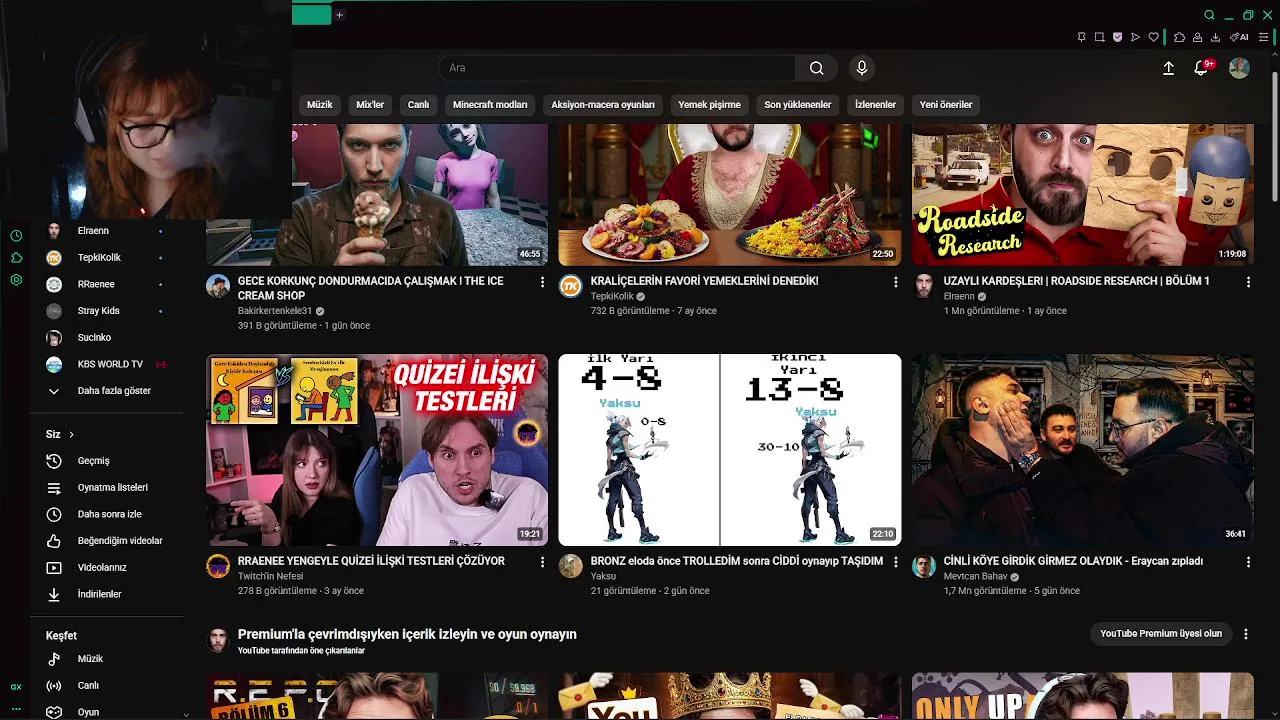Open settings gear in the browser sidebar
Screen dimensions: 1280x720
(x=16, y=280)
